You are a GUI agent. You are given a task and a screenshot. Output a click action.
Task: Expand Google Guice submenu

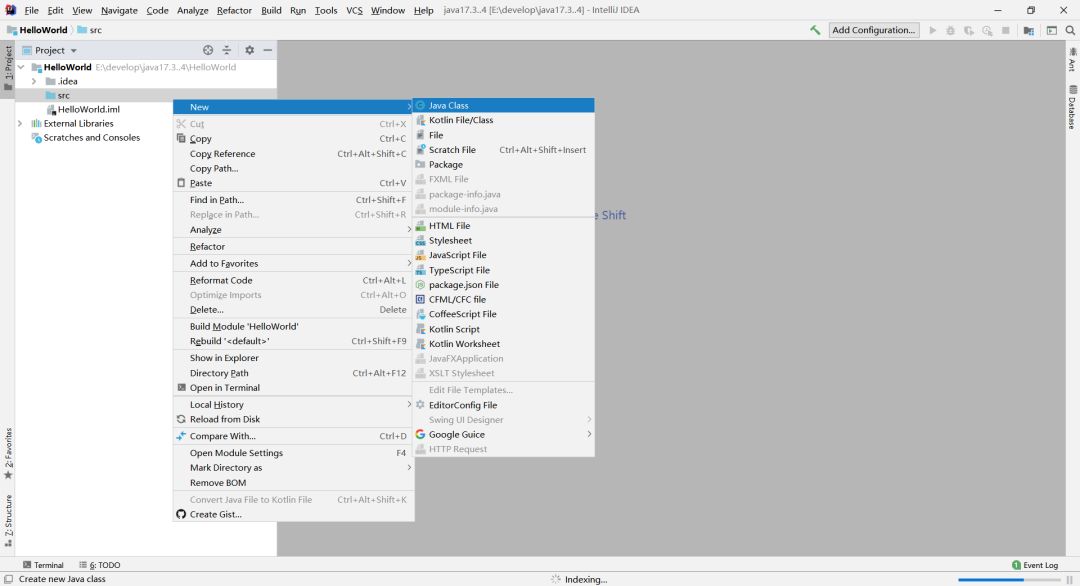click(x=503, y=435)
